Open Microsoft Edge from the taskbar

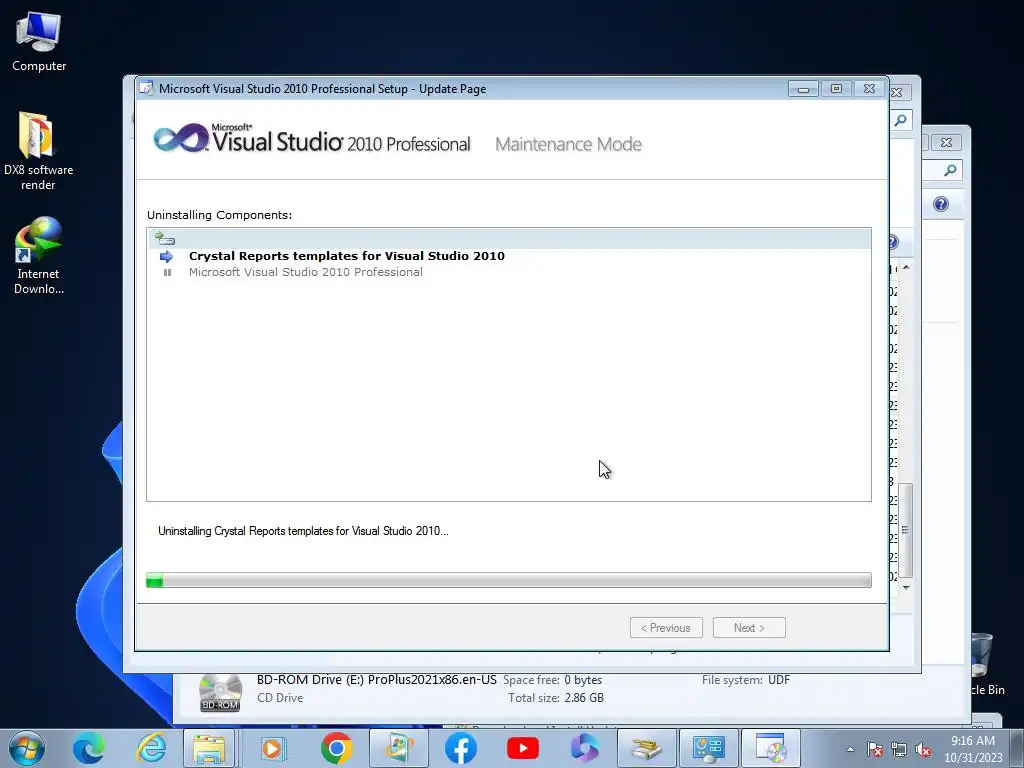[x=89, y=748]
